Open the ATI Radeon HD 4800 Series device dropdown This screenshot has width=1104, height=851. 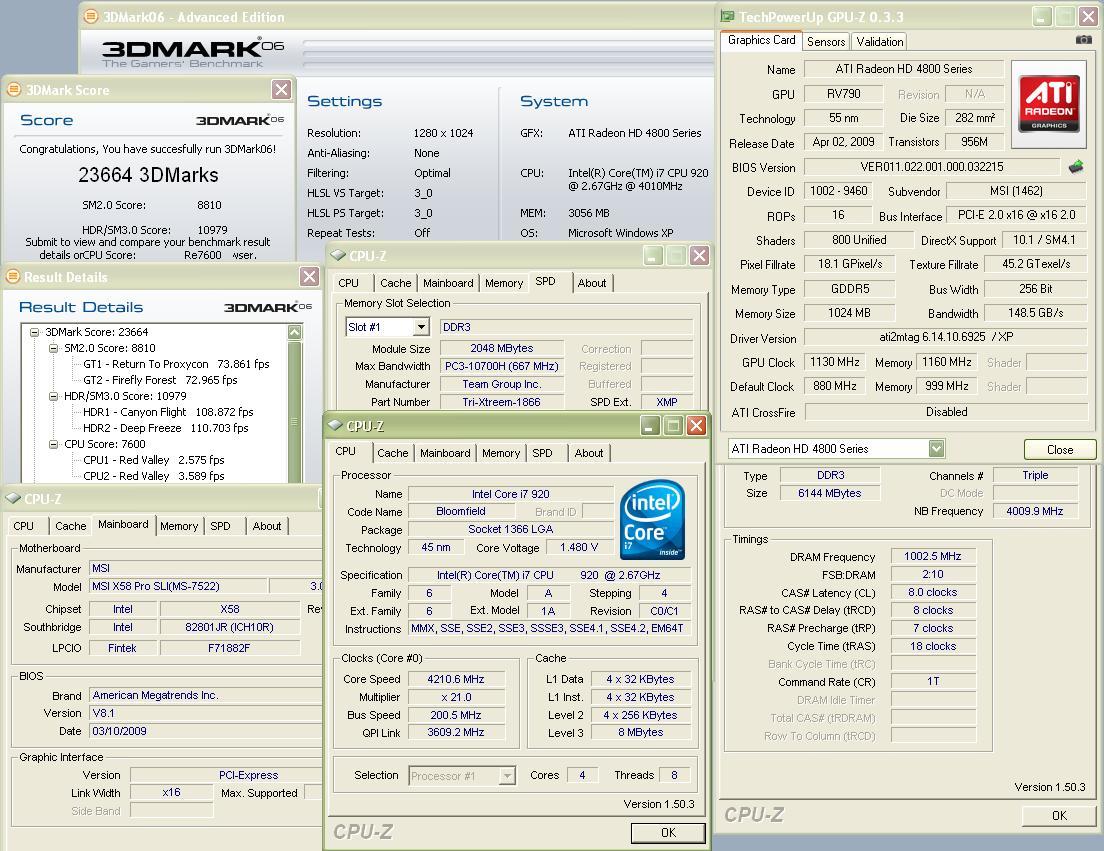pyautogui.click(x=936, y=448)
